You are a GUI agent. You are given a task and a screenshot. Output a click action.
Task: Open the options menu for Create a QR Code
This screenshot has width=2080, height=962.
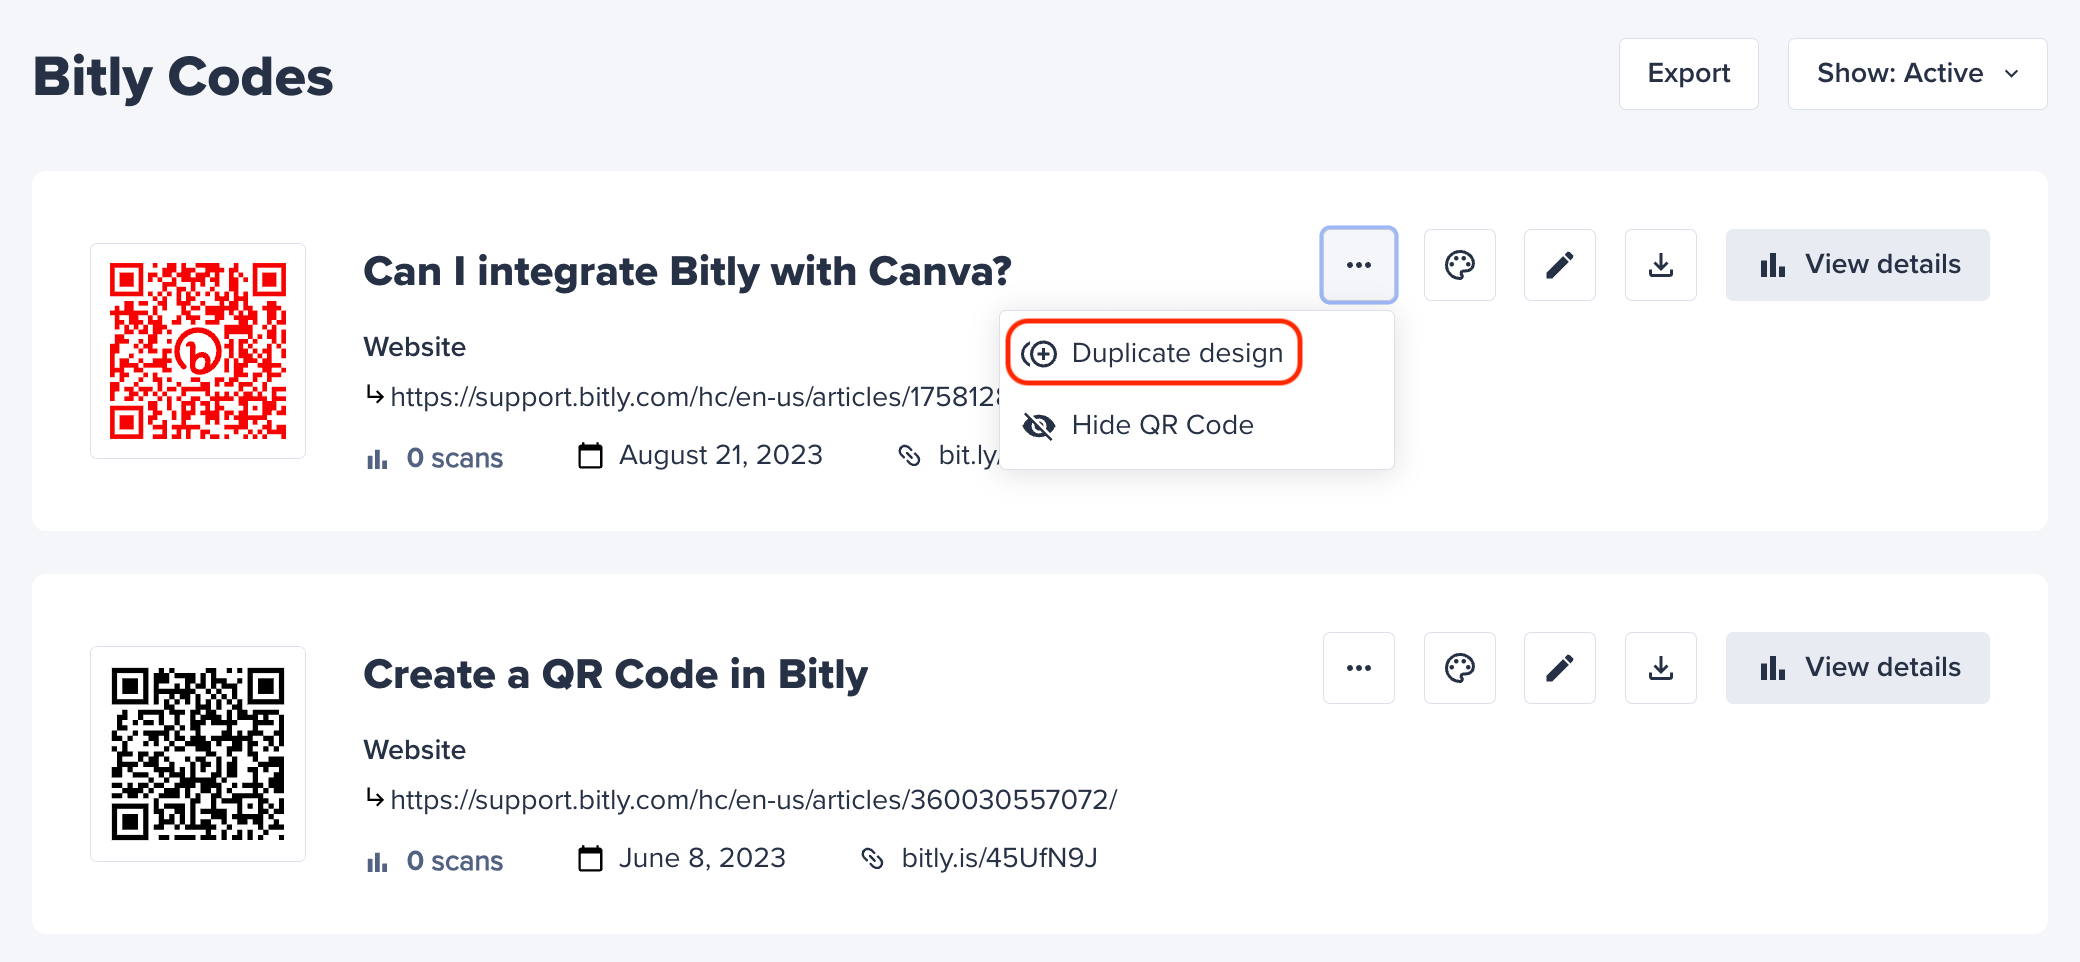pyautogui.click(x=1358, y=667)
